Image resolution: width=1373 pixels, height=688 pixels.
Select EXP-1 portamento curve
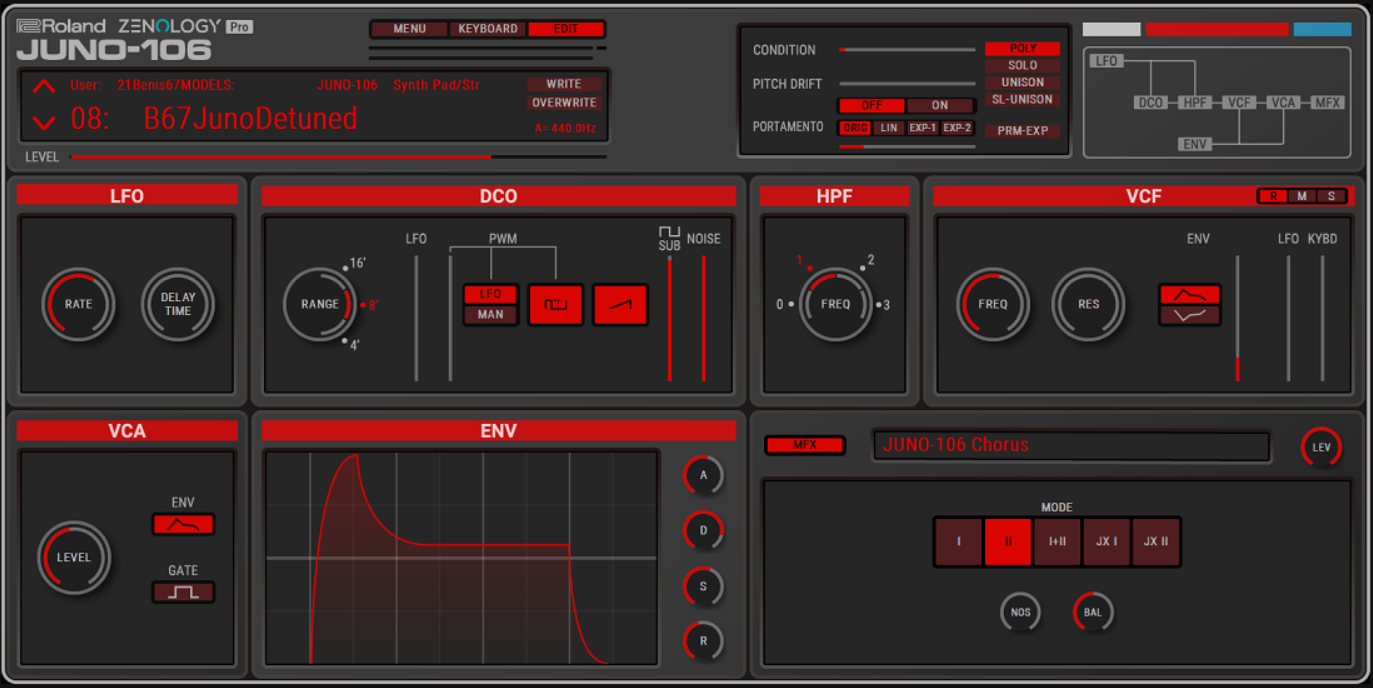pos(923,128)
